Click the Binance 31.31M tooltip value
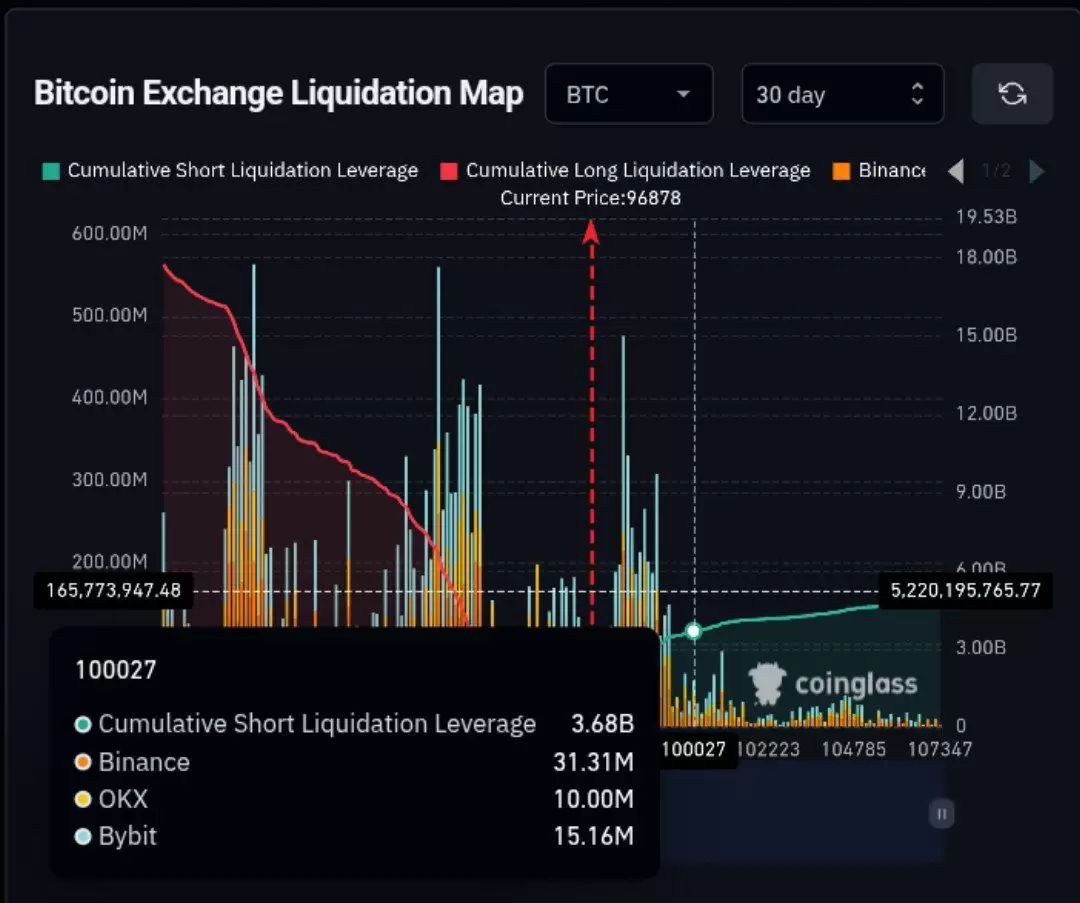1080x903 pixels. [x=593, y=762]
